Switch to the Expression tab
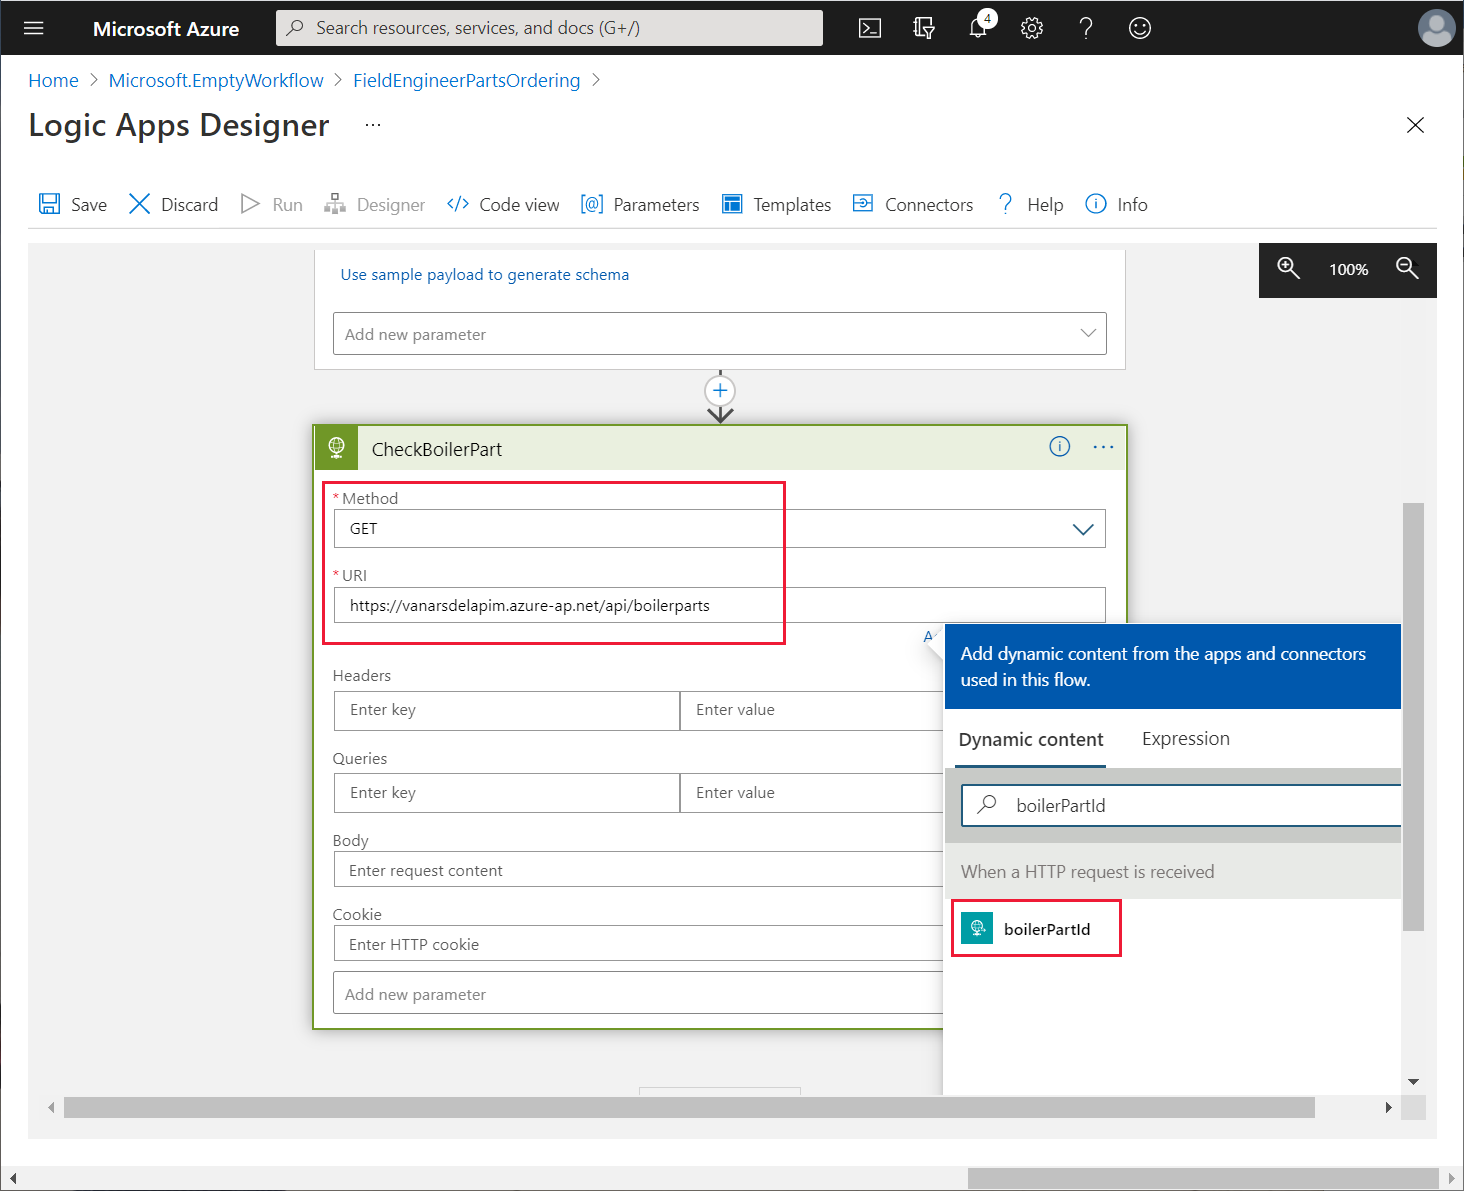Viewport: 1464px width, 1191px height. click(x=1185, y=739)
